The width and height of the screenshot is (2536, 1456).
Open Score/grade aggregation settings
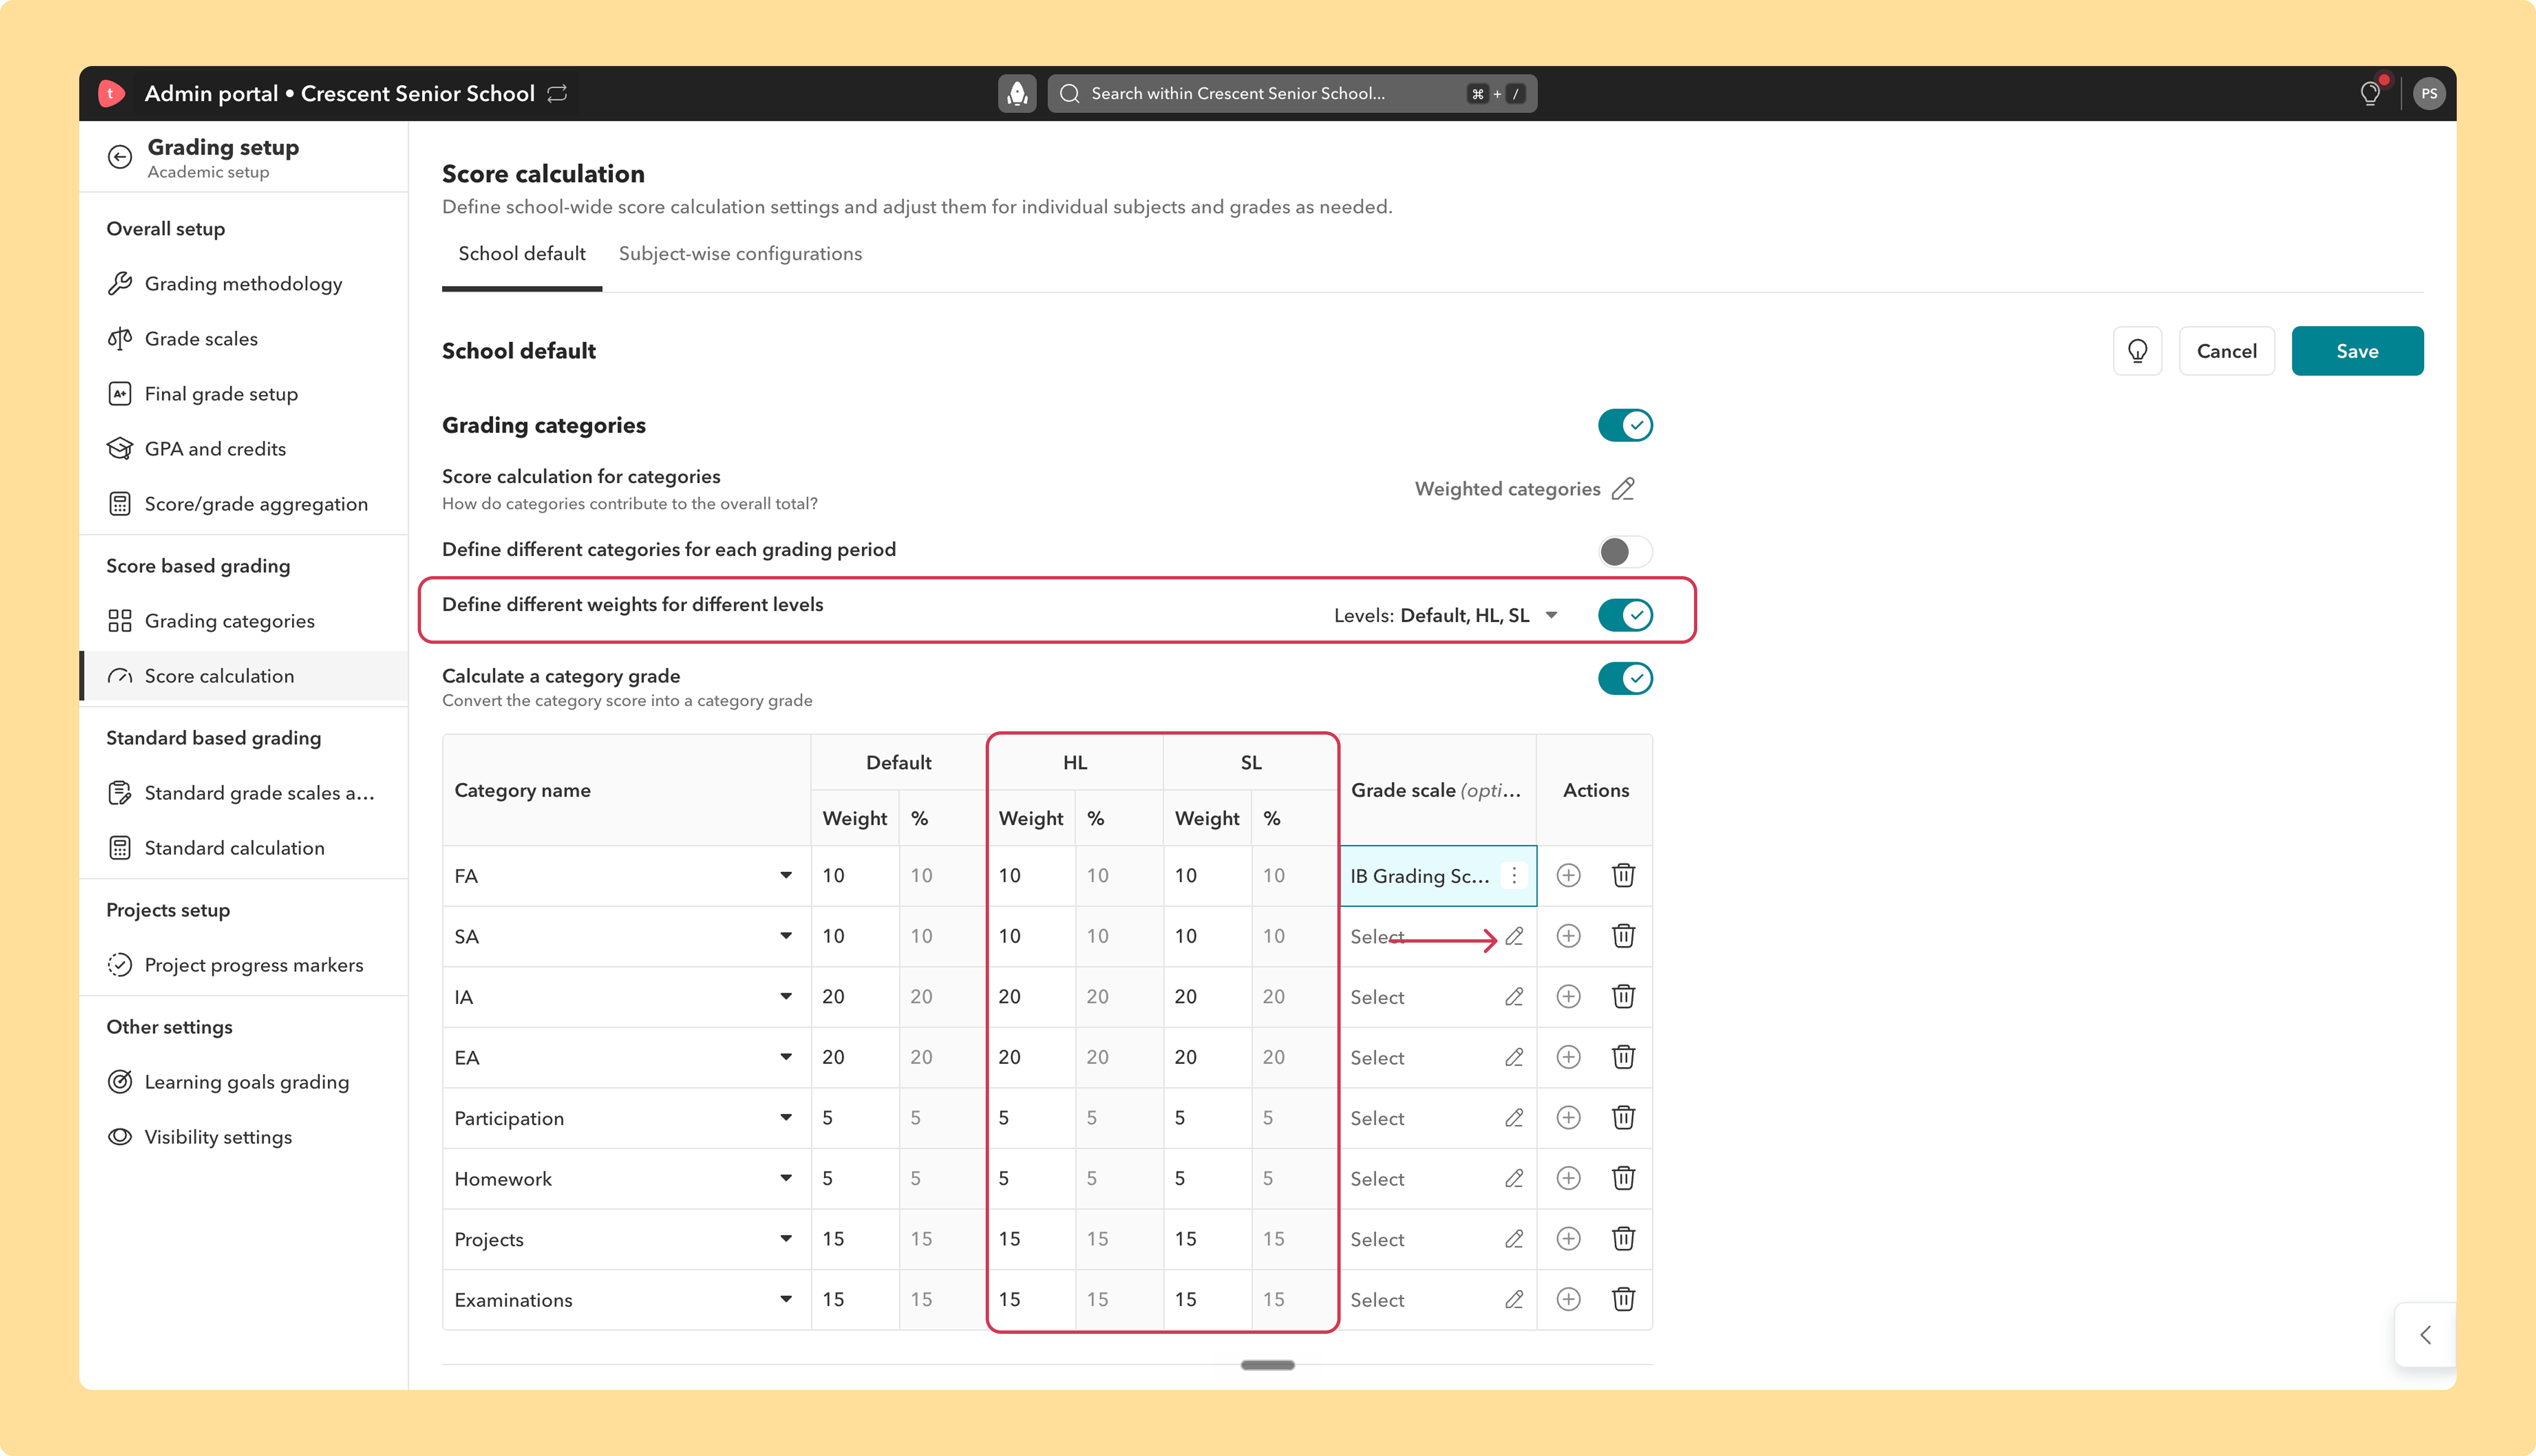point(244,504)
